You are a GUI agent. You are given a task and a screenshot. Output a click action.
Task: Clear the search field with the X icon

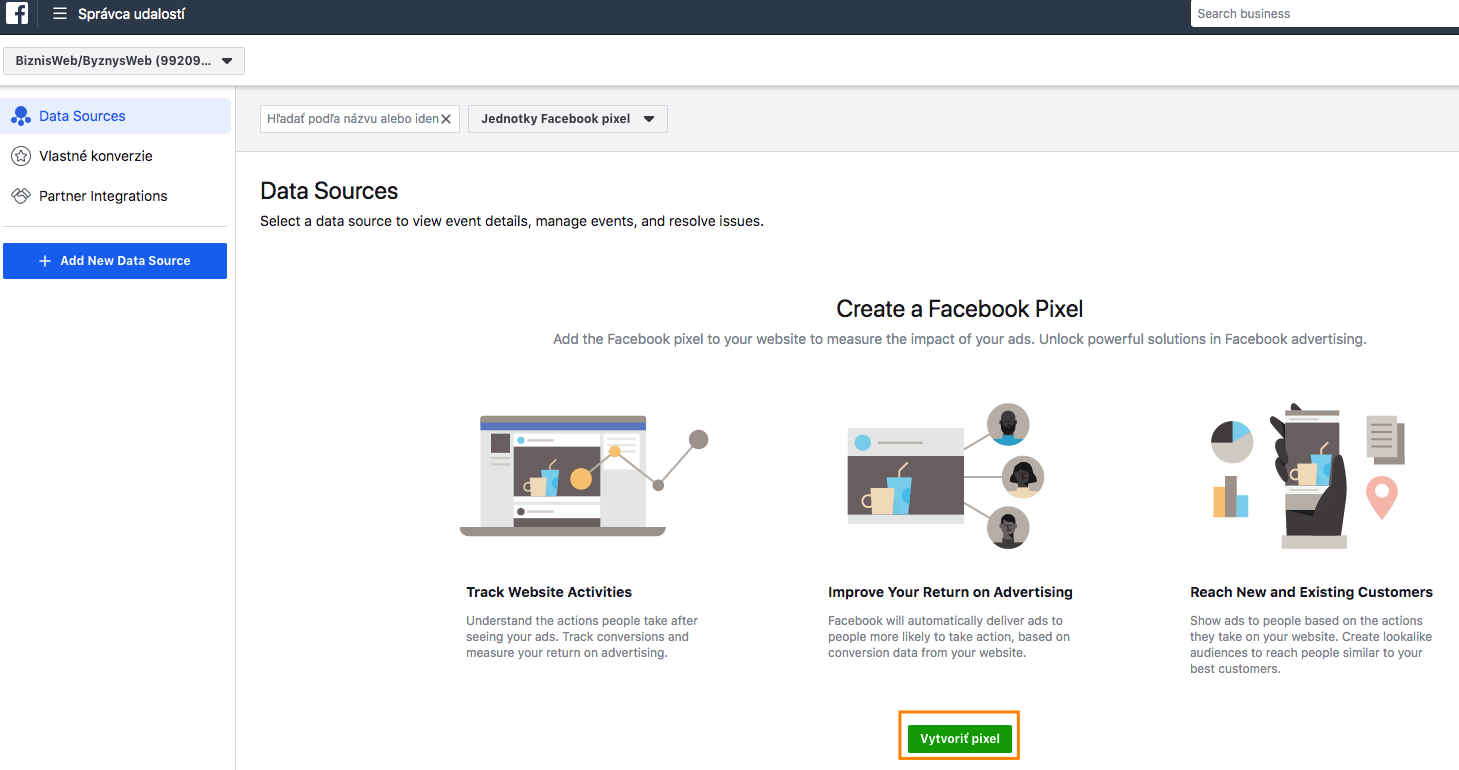coord(447,119)
